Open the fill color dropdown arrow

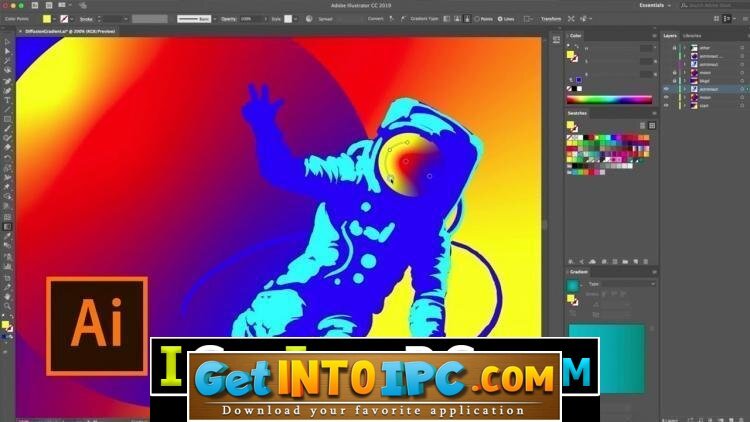click(55, 19)
